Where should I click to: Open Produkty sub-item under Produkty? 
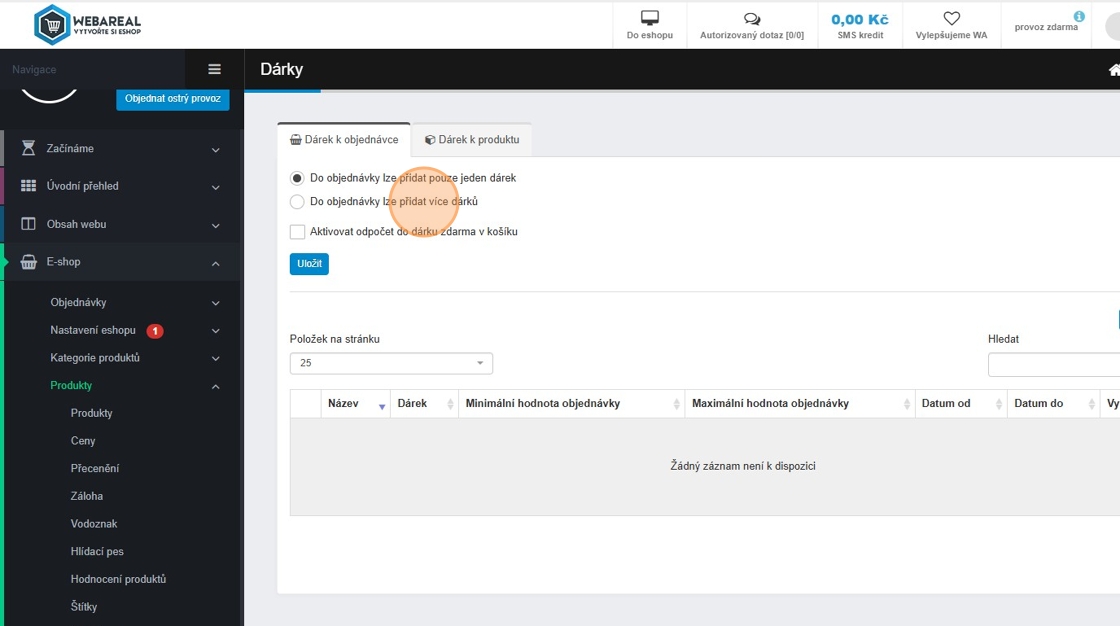91,413
